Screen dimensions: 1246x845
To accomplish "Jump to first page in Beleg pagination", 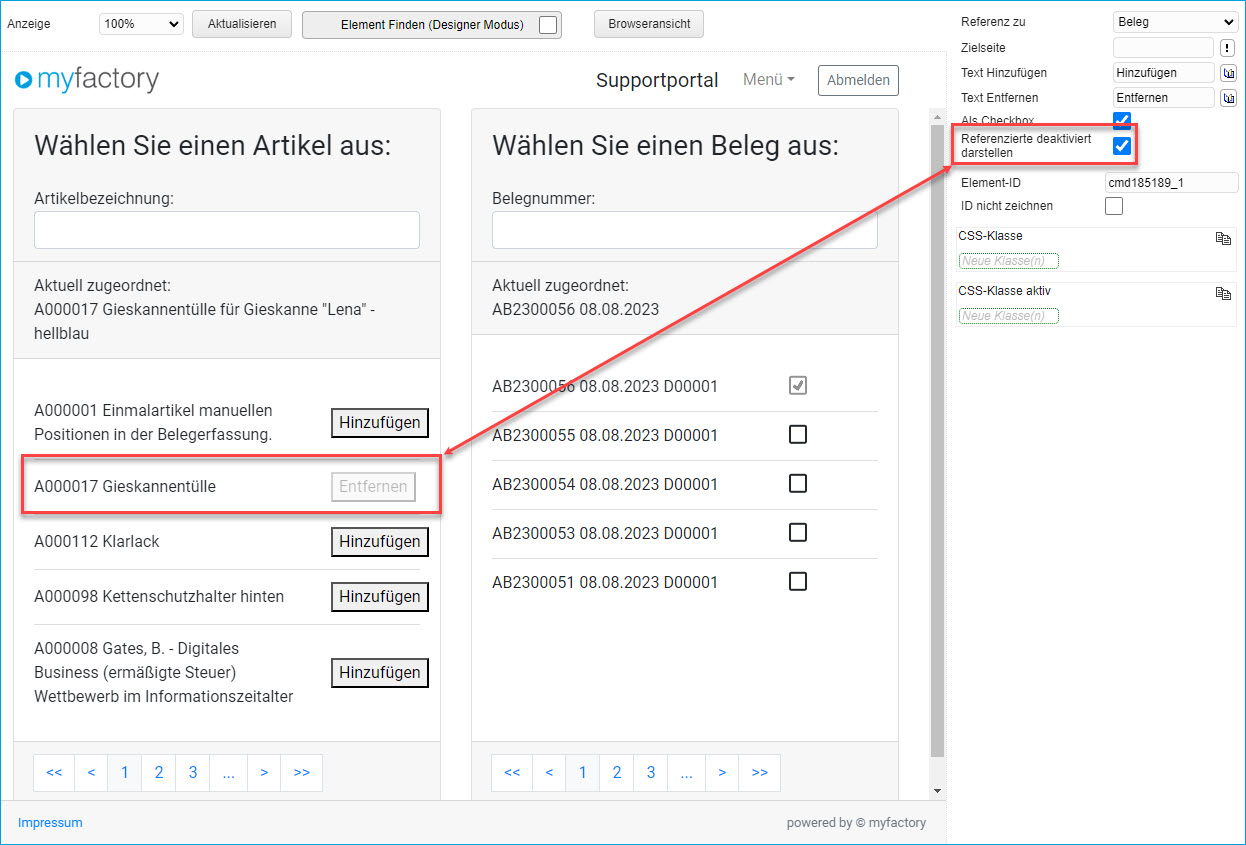I will (x=512, y=773).
